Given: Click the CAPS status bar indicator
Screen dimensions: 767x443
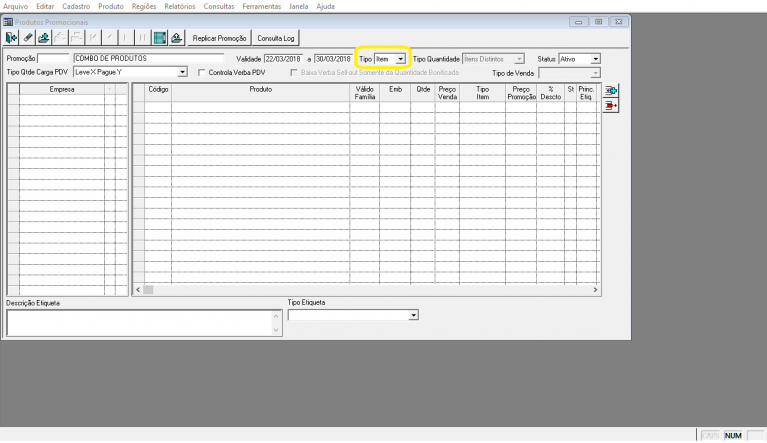Looking at the screenshot, I should click(x=710, y=436).
